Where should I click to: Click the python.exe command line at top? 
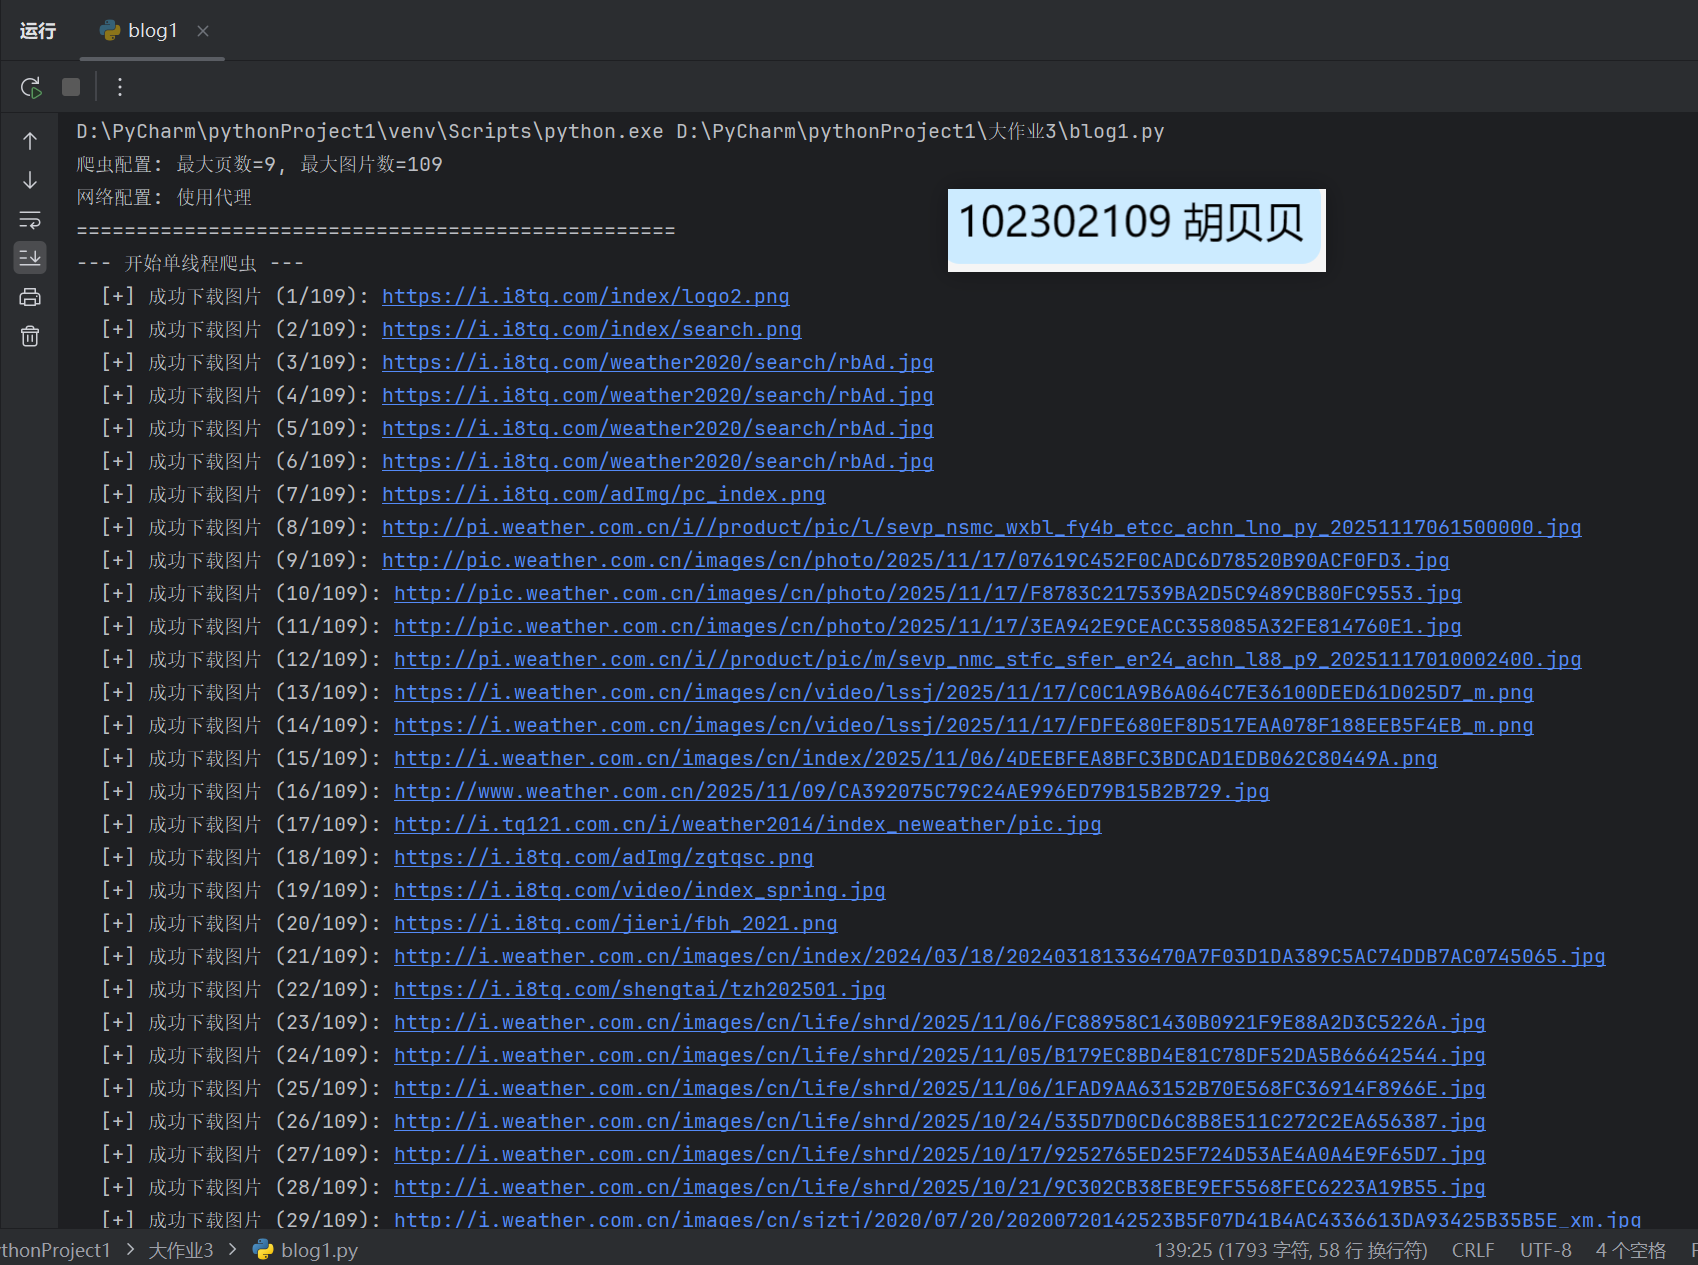(620, 132)
